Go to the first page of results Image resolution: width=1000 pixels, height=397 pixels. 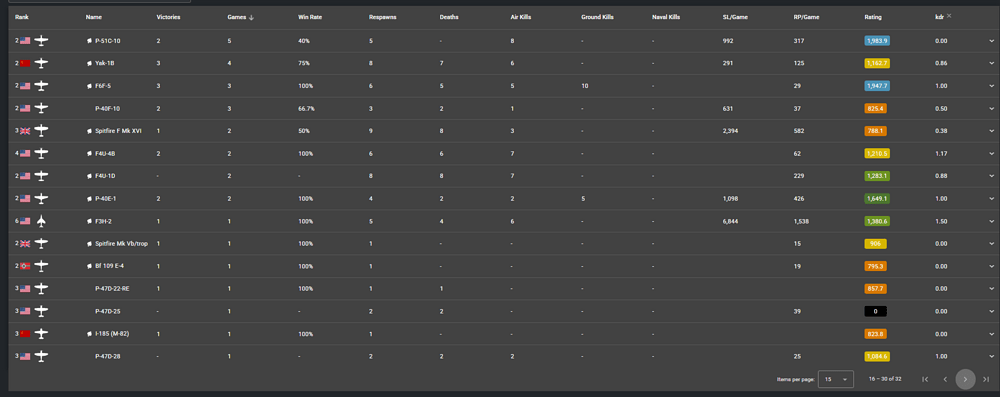(x=925, y=379)
